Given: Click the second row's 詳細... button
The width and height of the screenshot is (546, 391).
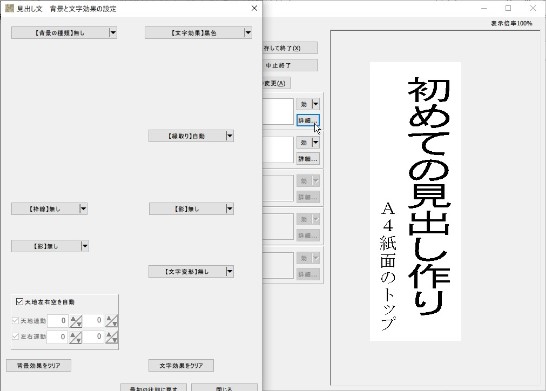Looking at the screenshot, I should 308,159.
